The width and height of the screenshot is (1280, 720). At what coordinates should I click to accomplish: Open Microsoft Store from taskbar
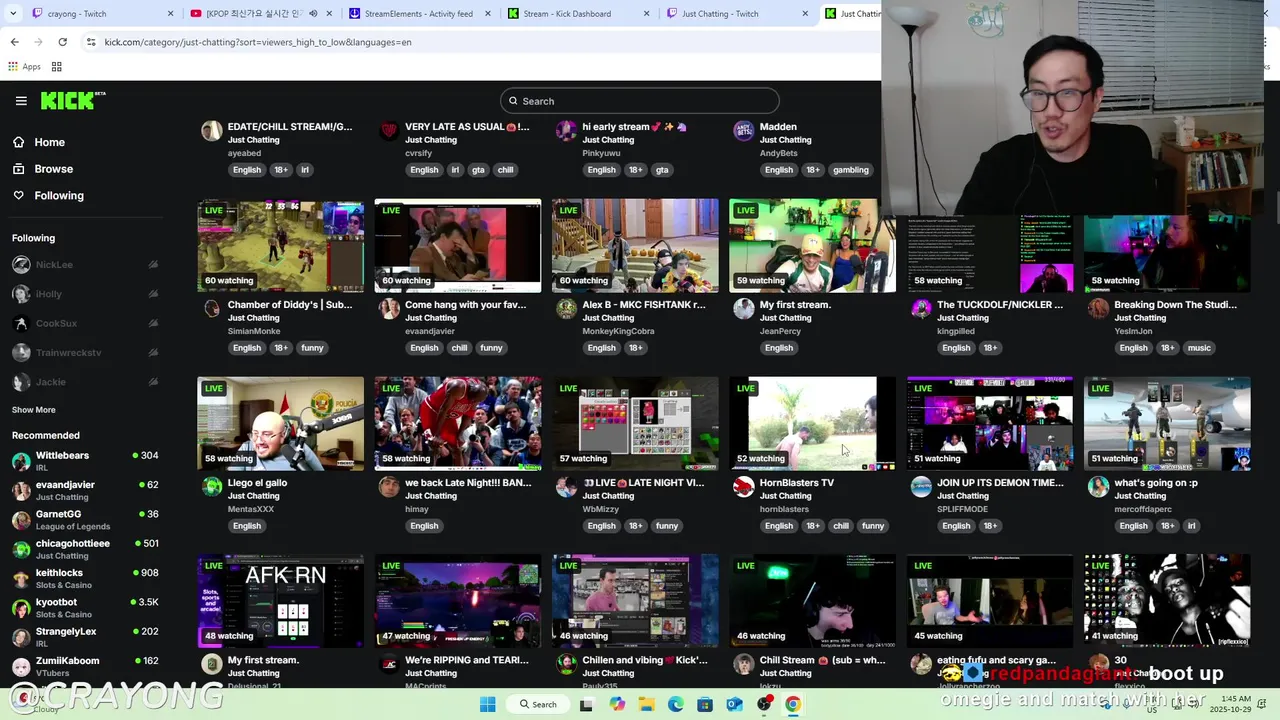coord(705,704)
